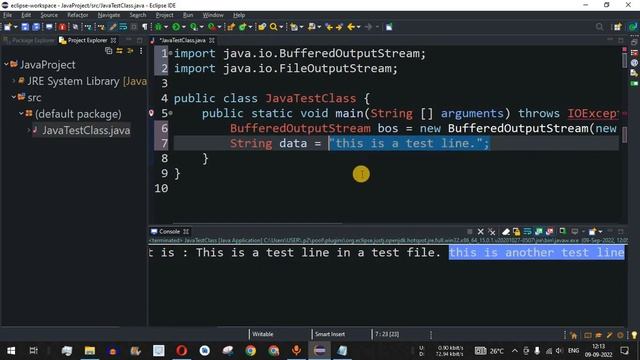Click code line 8 closing brace
The image size is (640, 360).
click(x=205, y=158)
